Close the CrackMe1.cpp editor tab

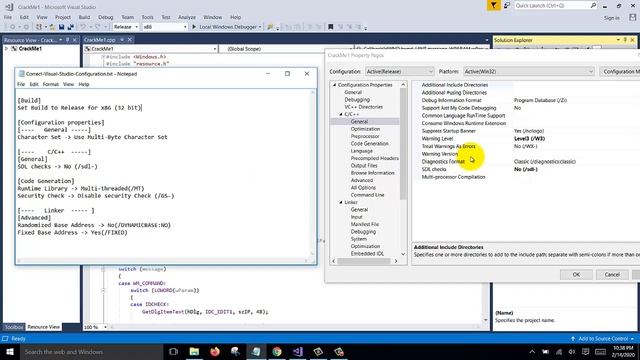click(x=129, y=40)
